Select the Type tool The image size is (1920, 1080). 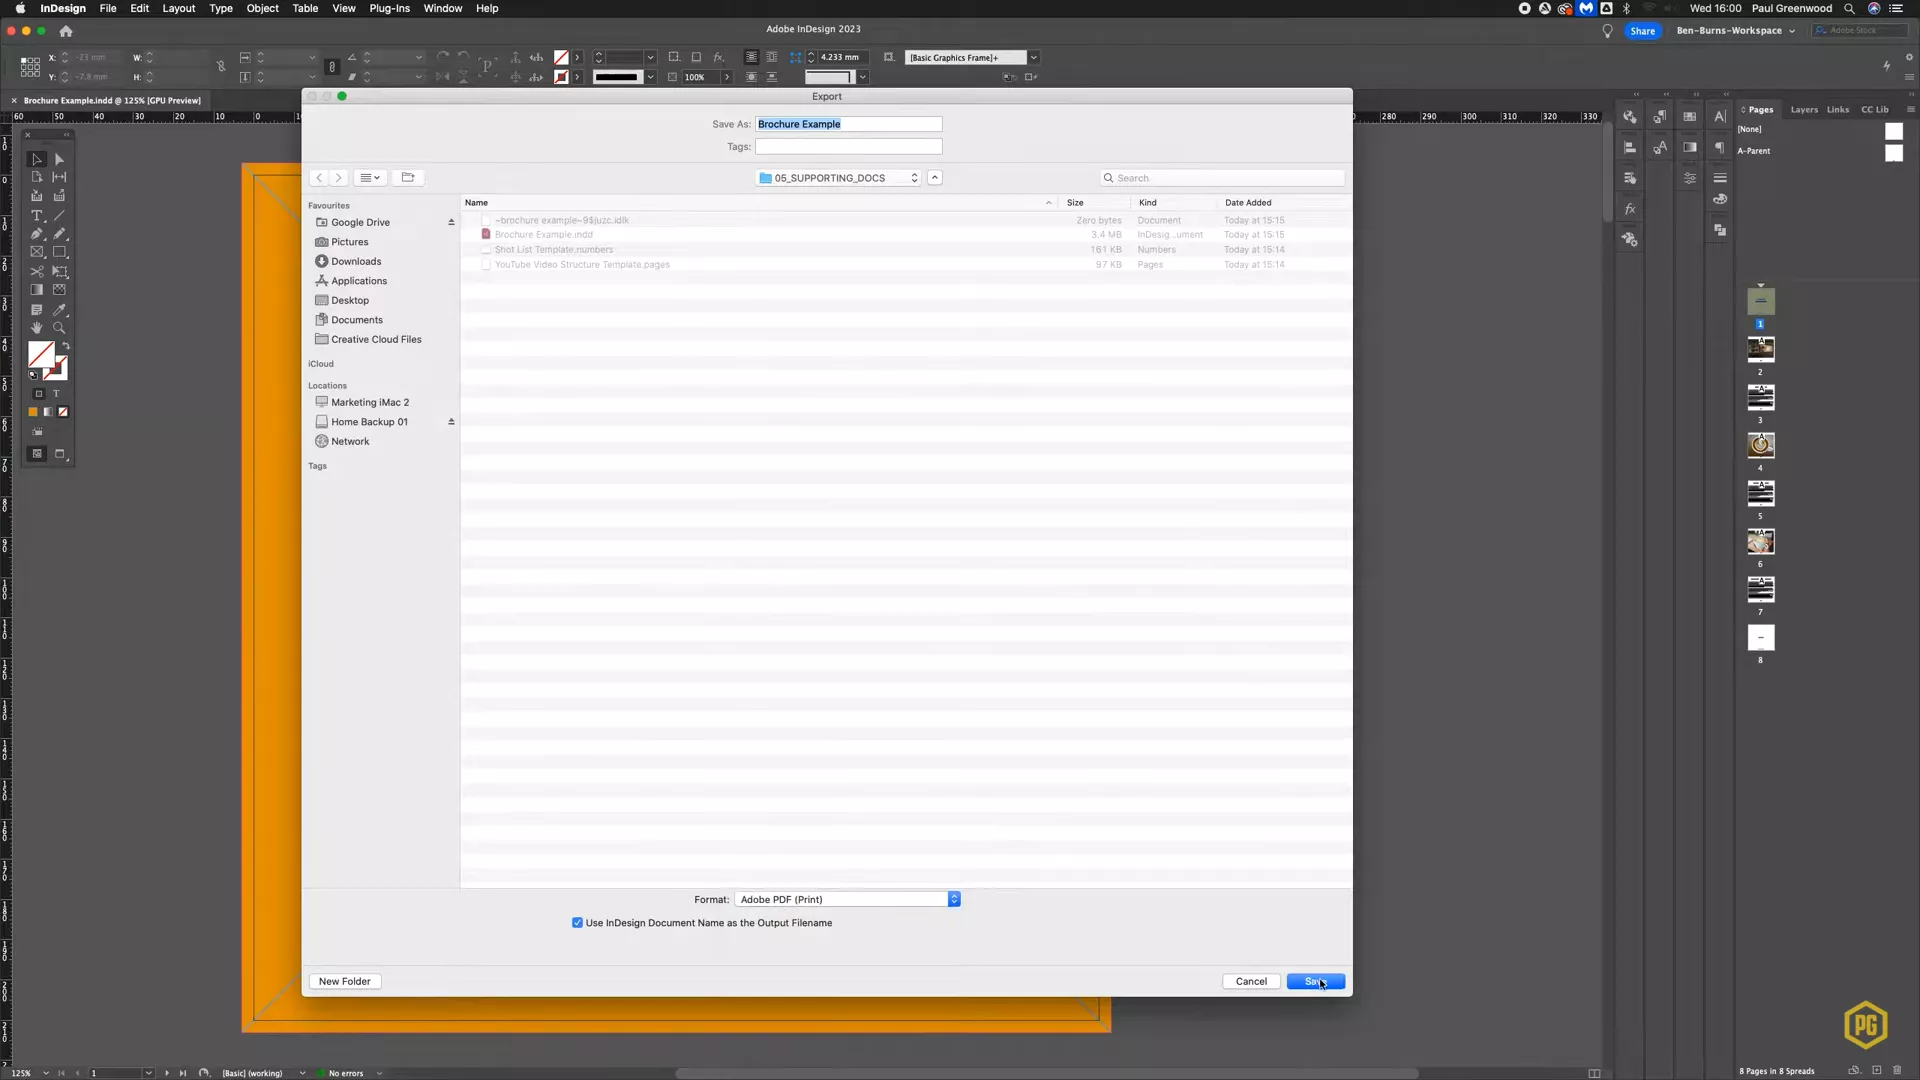point(37,216)
